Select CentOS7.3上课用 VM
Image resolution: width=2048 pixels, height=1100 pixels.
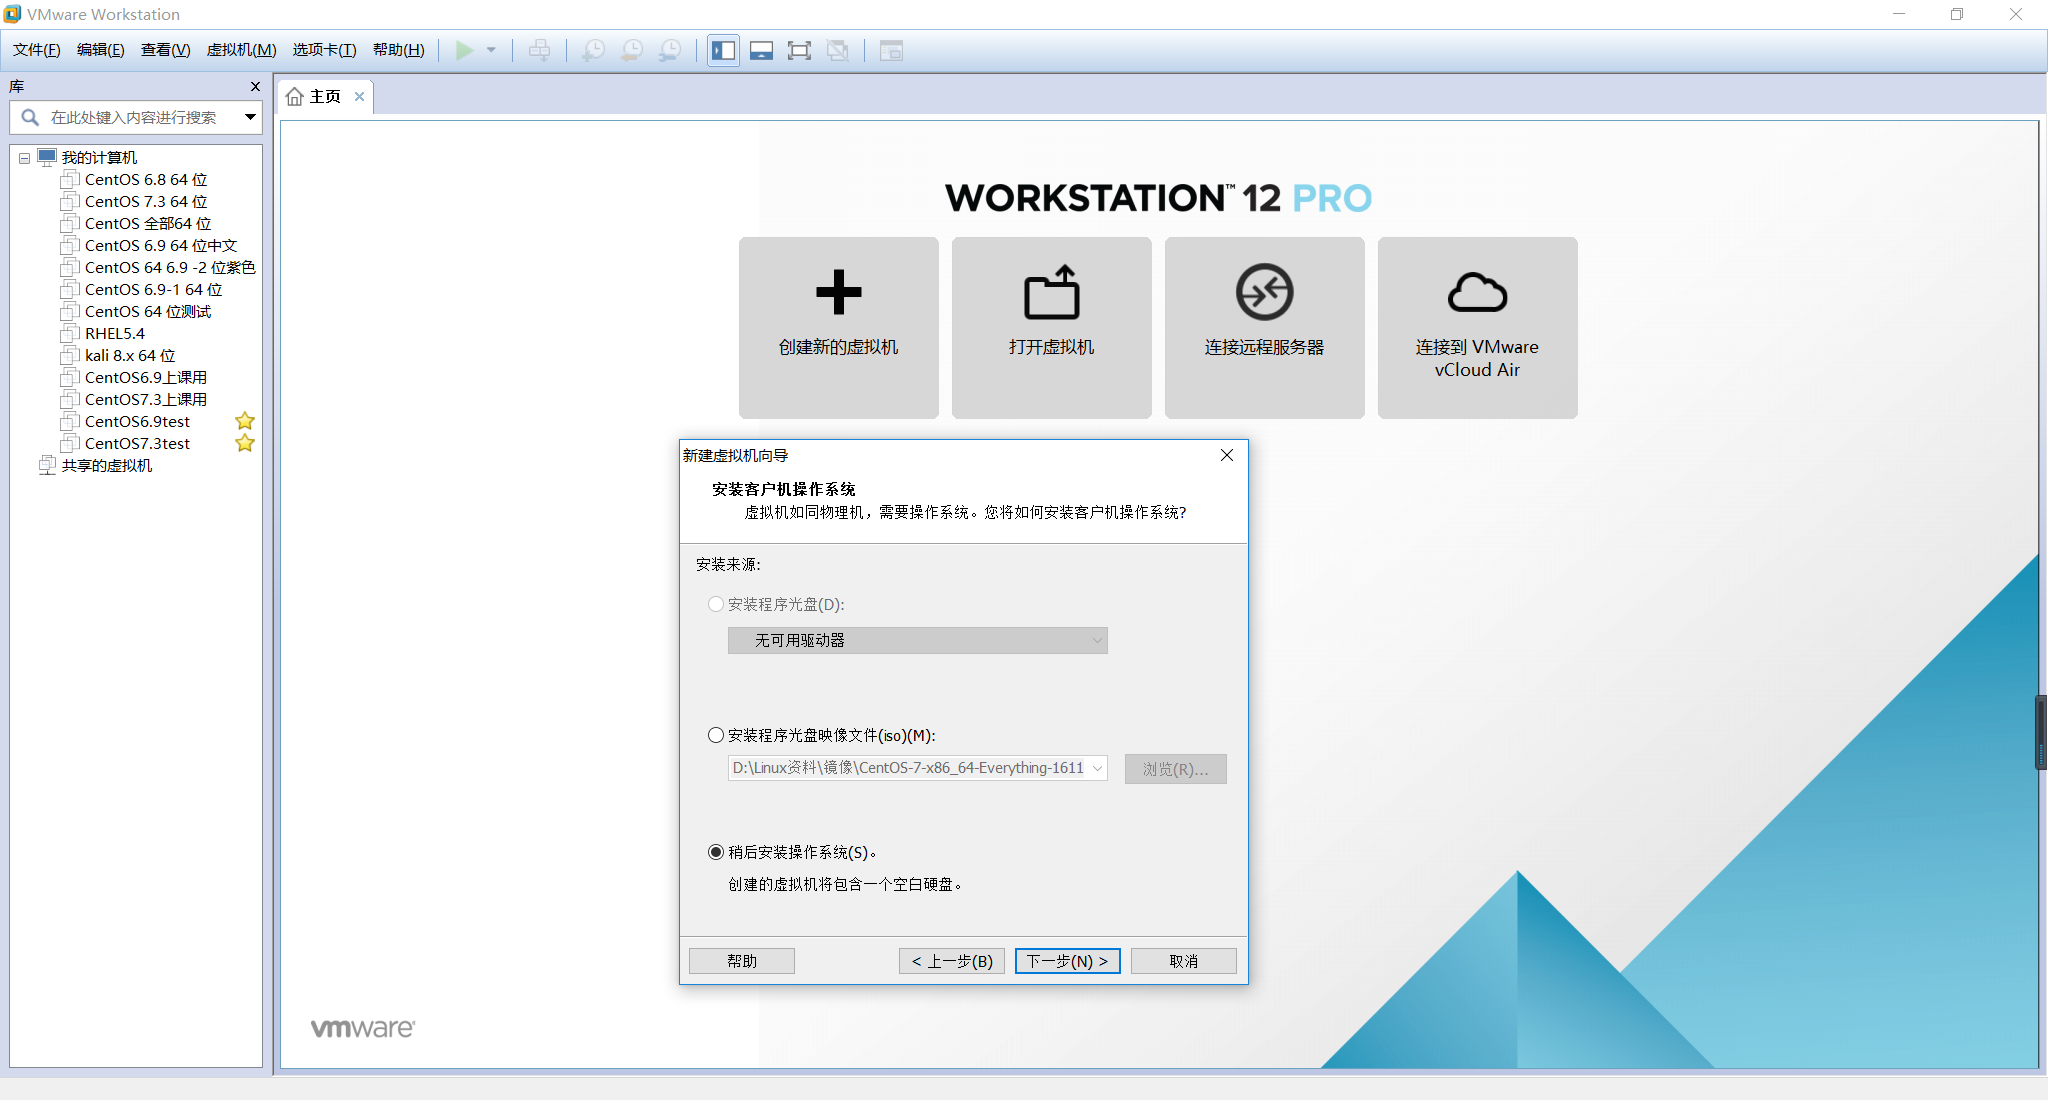[146, 399]
